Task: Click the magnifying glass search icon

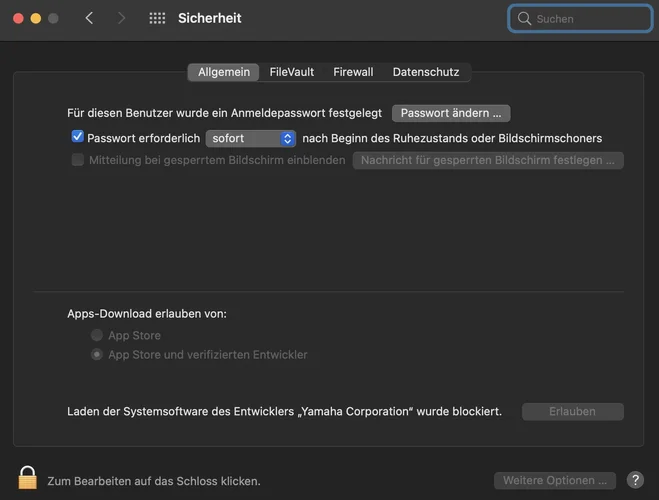Action: 524,18
